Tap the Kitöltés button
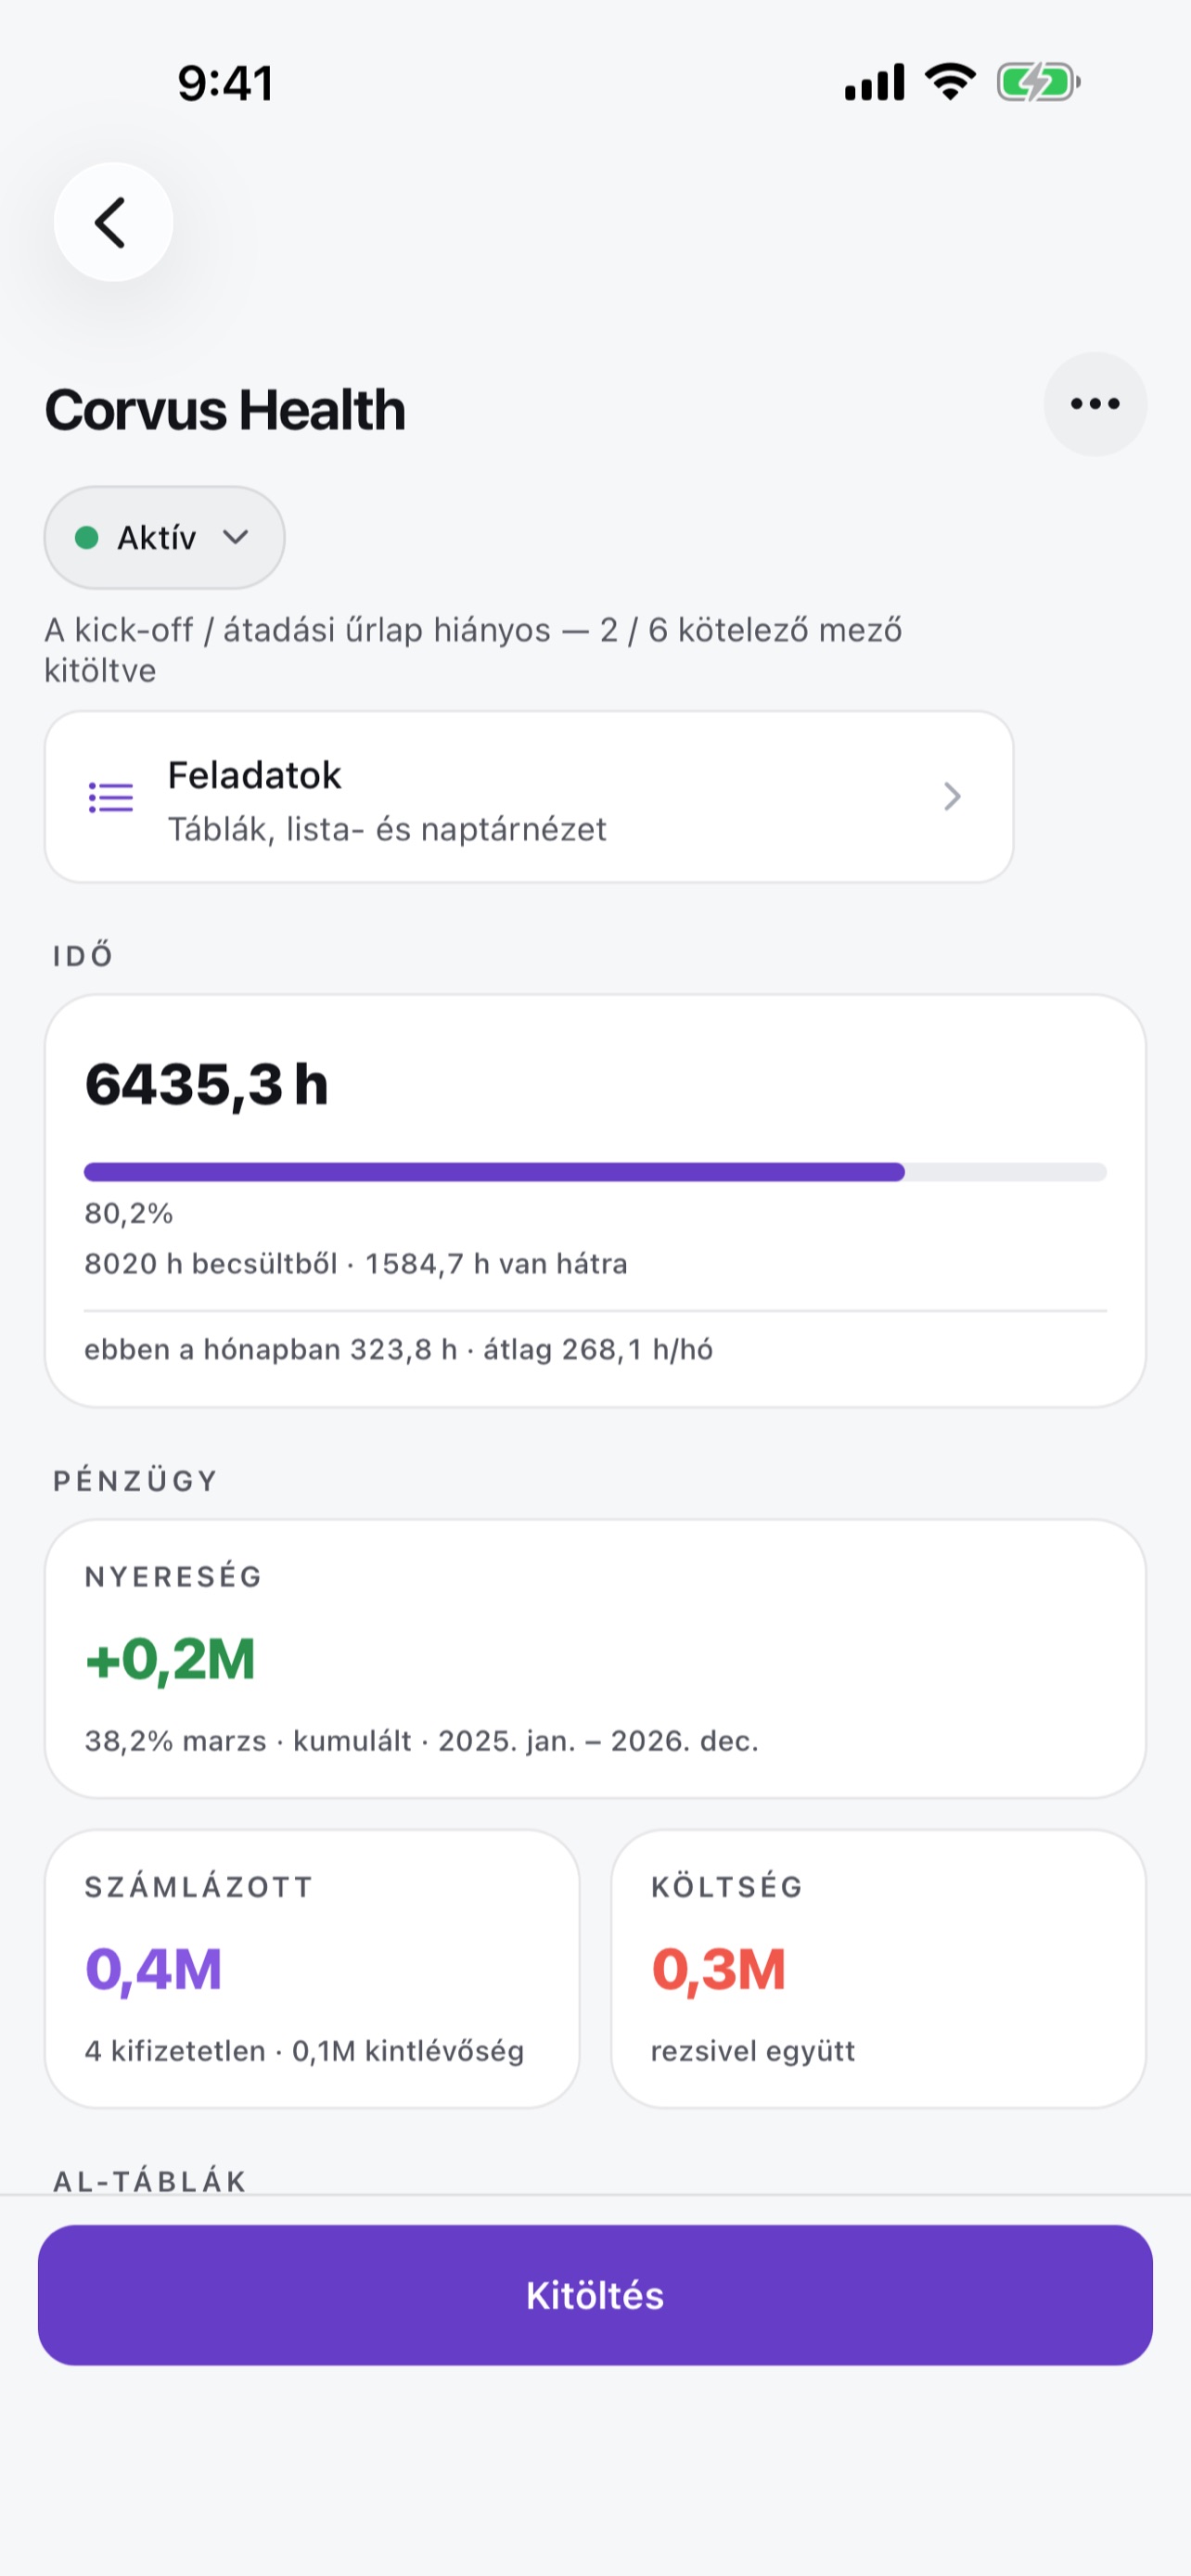The width and height of the screenshot is (1191, 2576). (x=595, y=2295)
